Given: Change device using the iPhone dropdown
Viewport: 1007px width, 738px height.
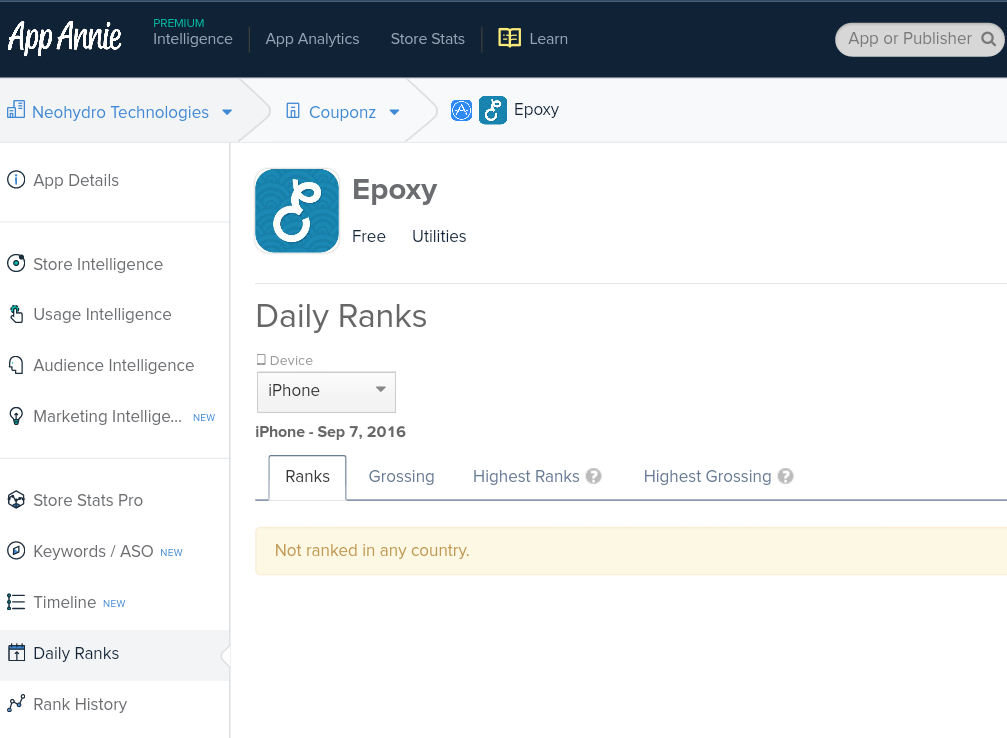Looking at the screenshot, I should [x=326, y=392].
